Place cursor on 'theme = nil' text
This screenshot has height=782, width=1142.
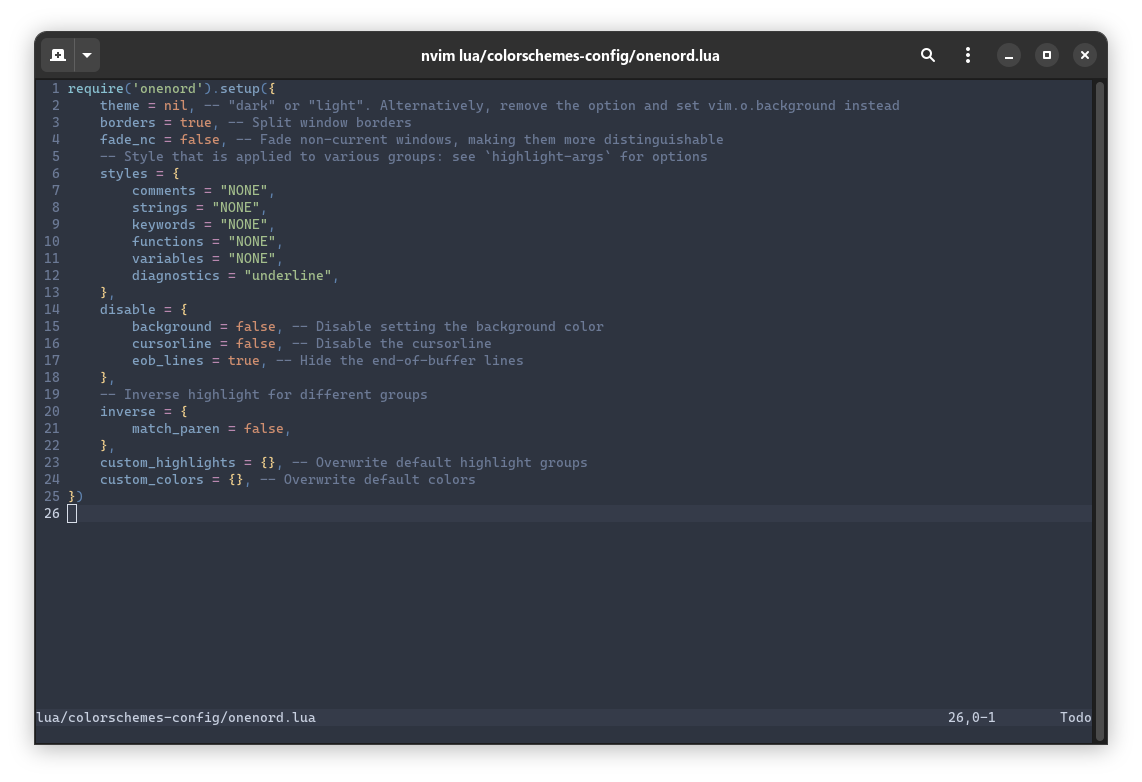coord(143,106)
